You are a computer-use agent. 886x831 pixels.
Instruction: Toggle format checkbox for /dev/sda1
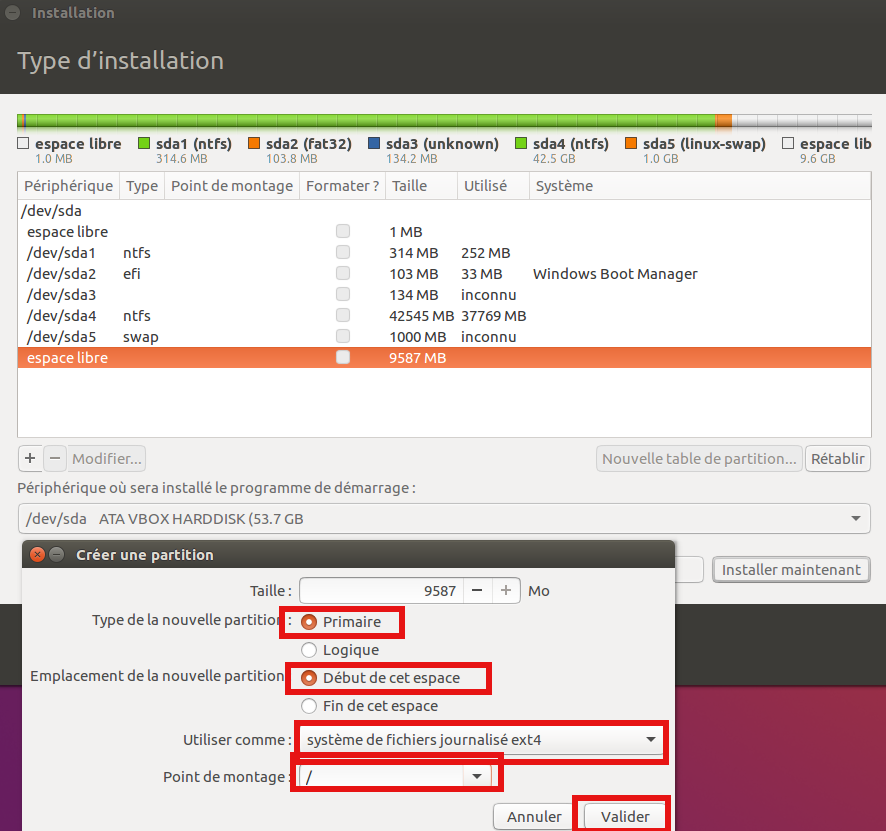(x=342, y=252)
